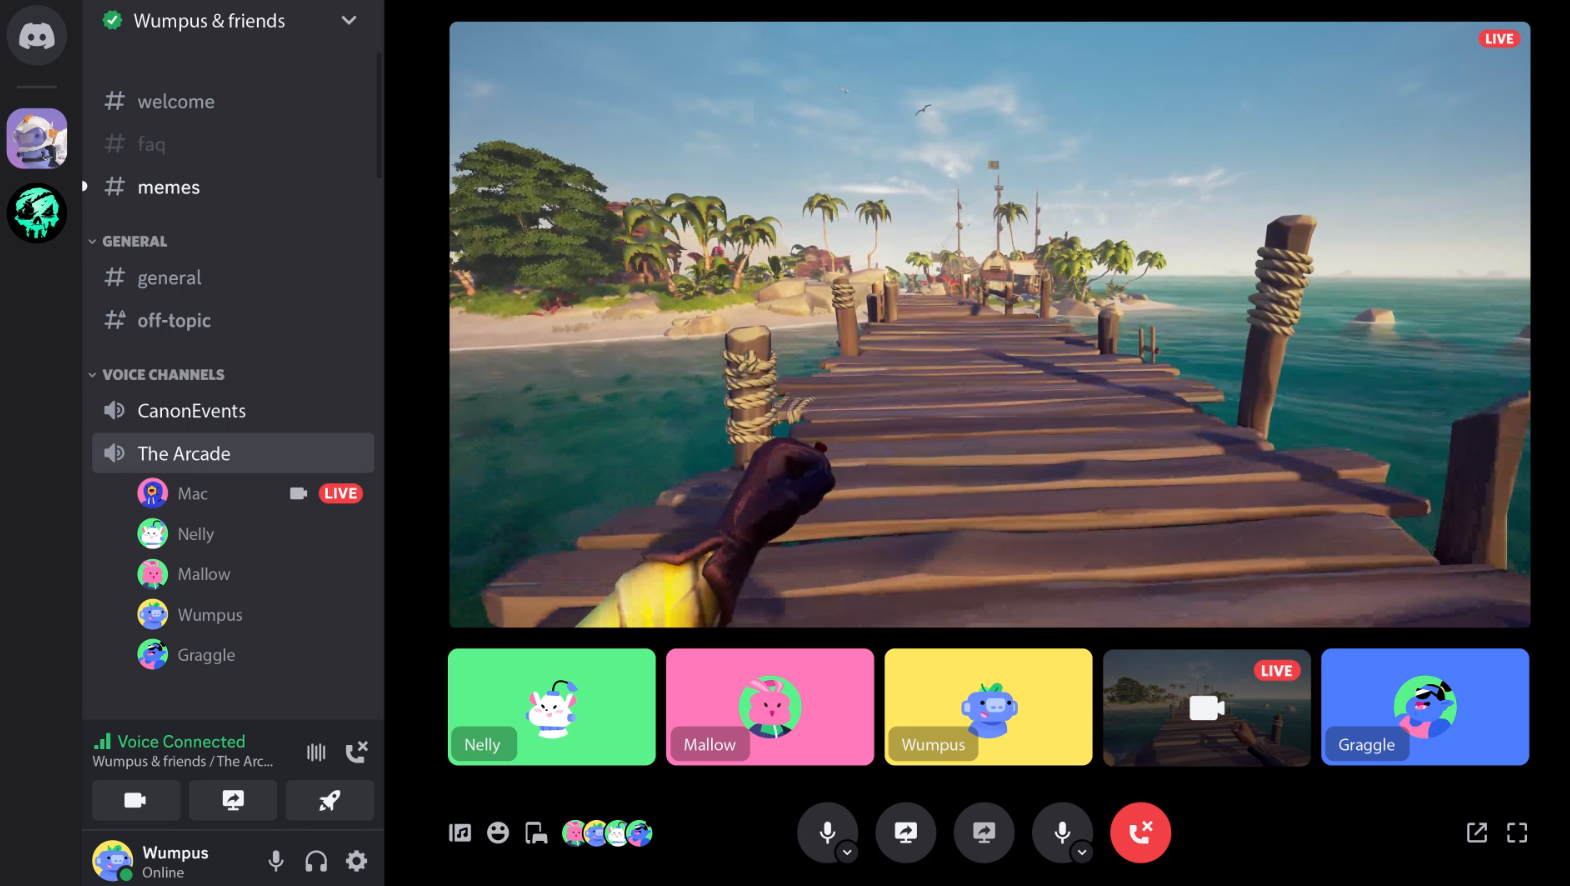Open the off-topic channel
Image resolution: width=1570 pixels, height=886 pixels.
[174, 320]
